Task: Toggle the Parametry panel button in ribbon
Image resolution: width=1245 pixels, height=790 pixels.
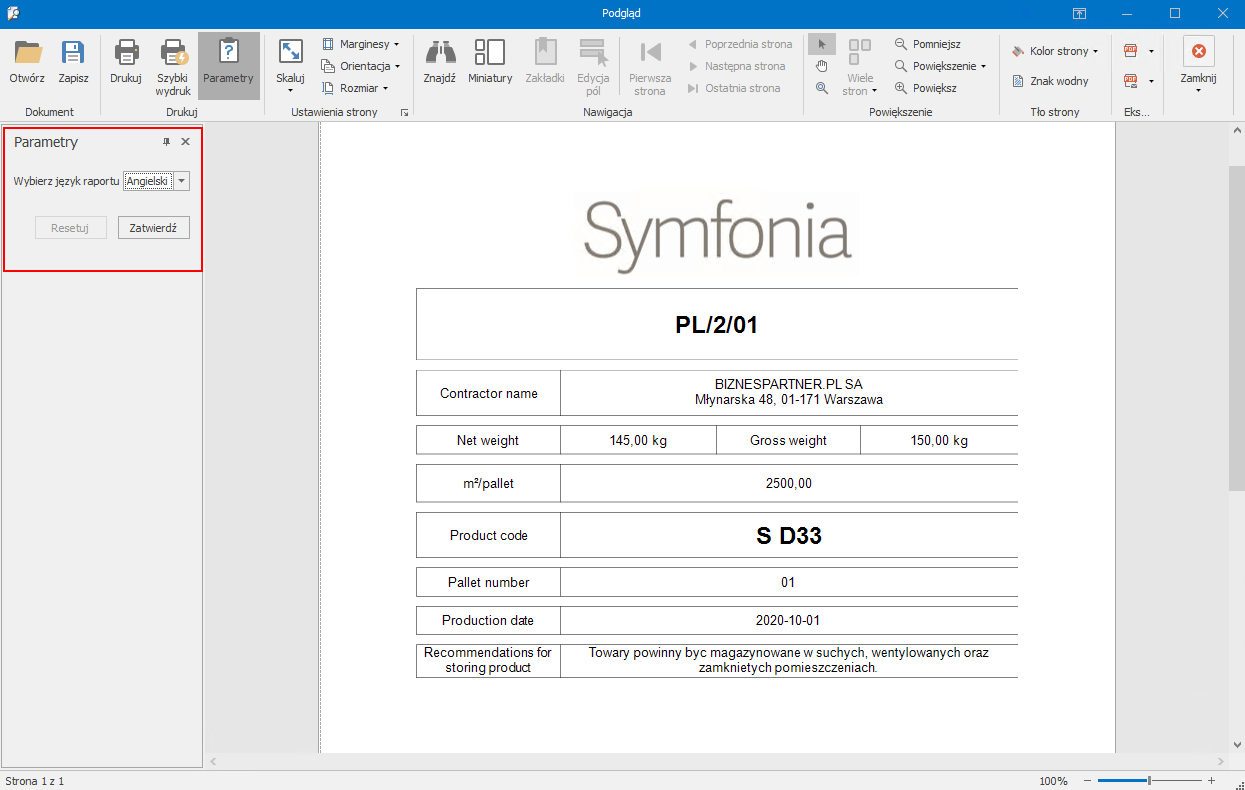Action: click(228, 65)
